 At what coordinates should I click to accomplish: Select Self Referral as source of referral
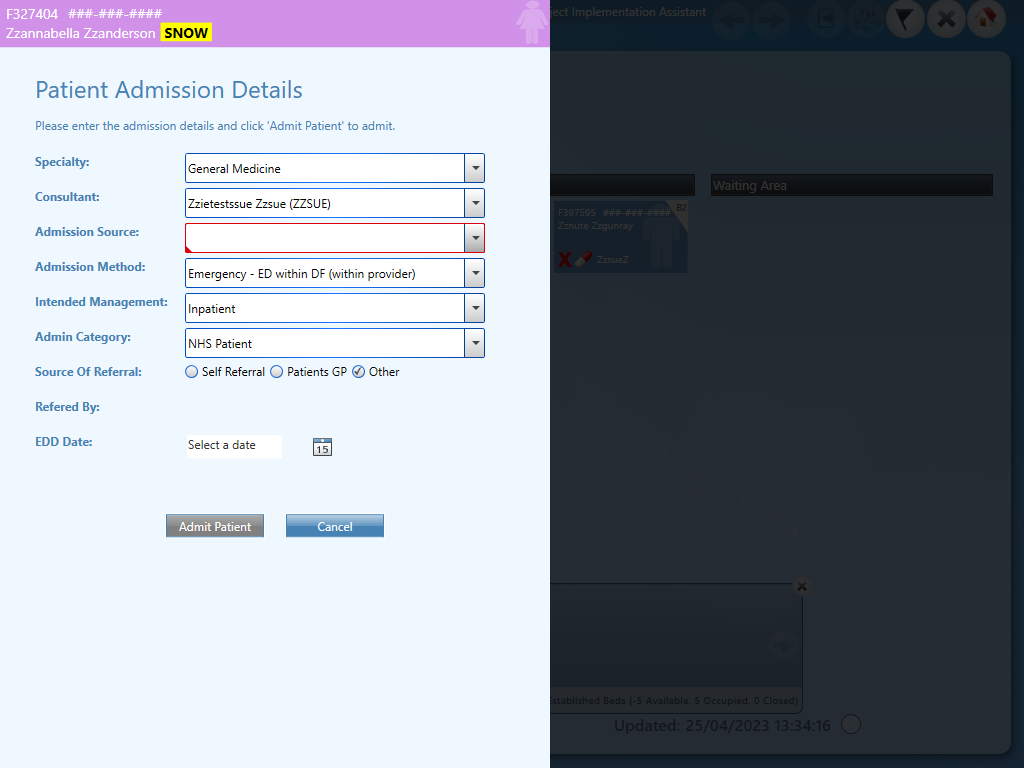click(x=191, y=372)
